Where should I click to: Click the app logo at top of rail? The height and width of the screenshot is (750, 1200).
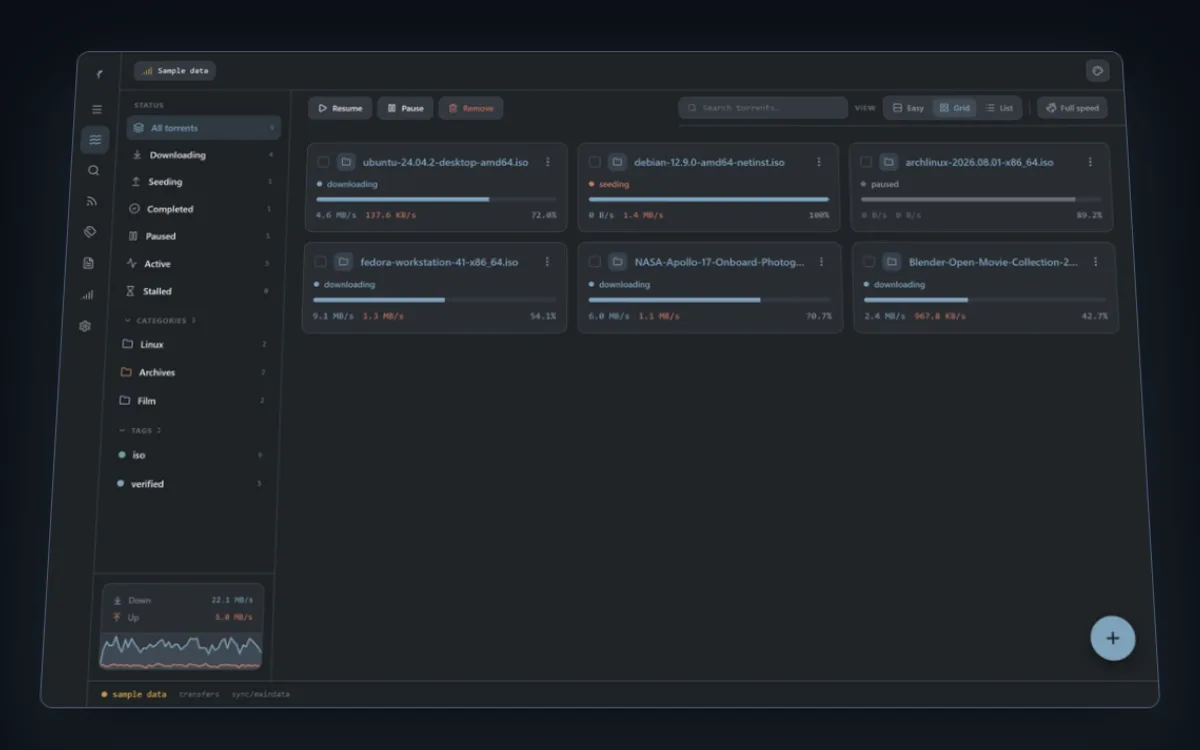click(x=99, y=74)
